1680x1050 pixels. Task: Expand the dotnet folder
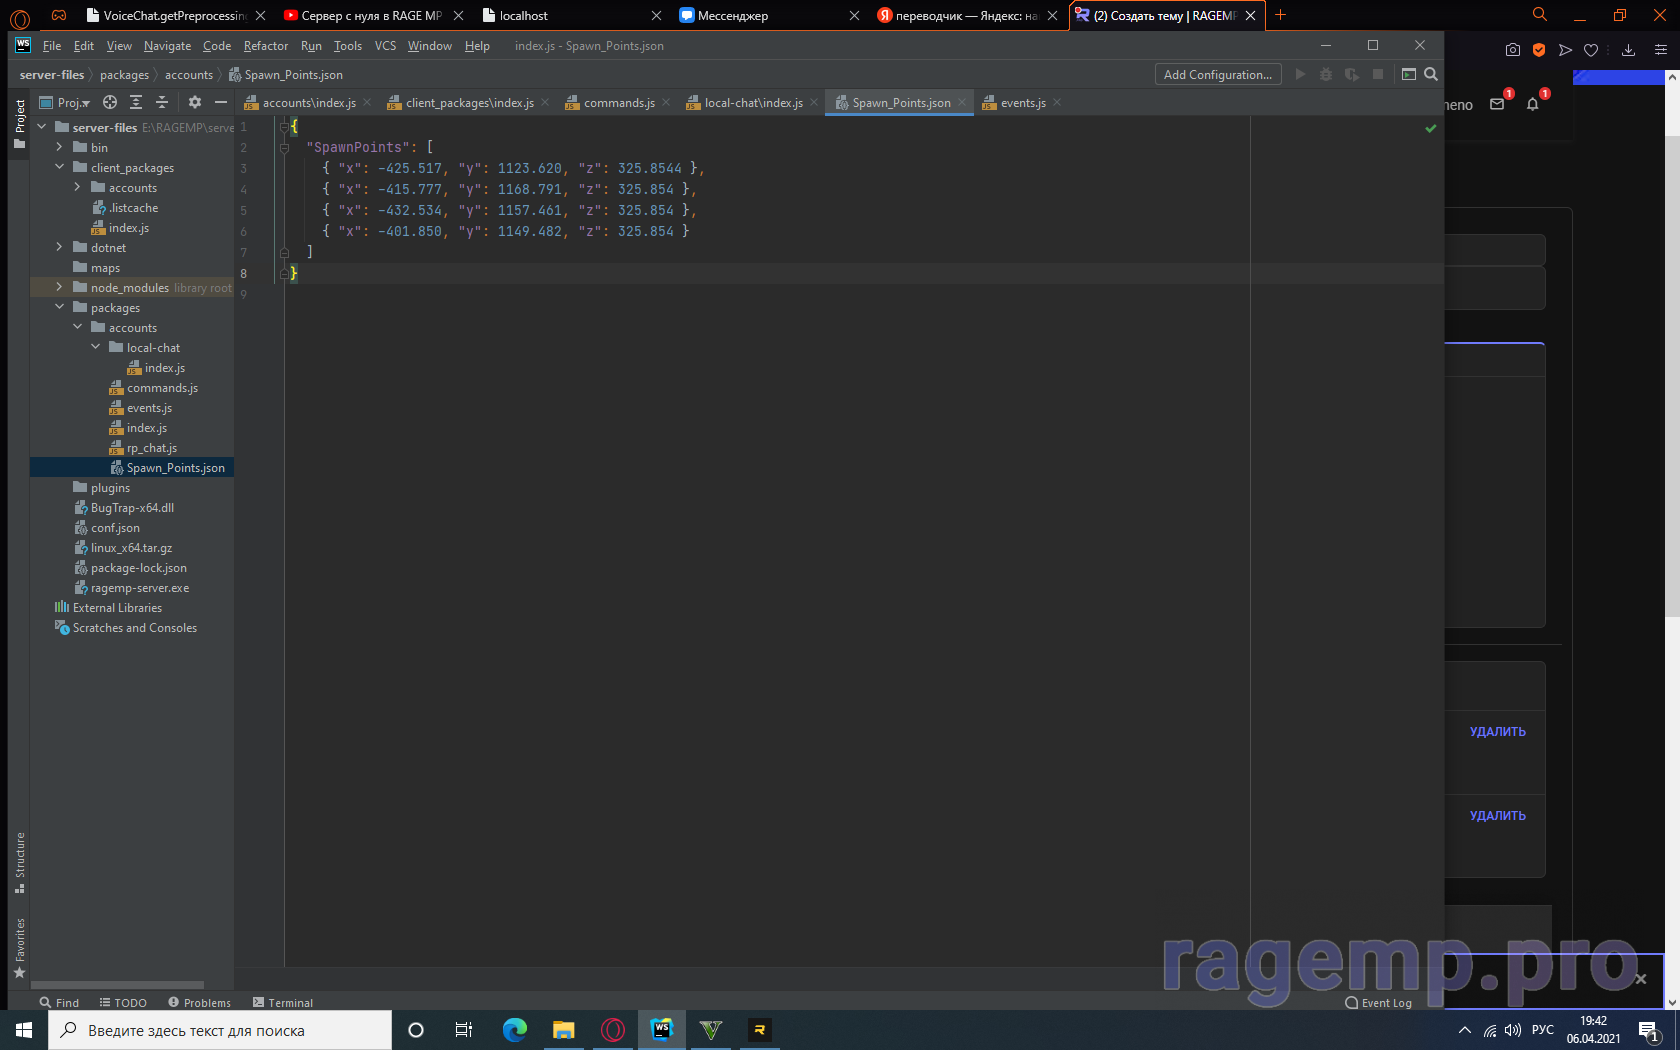pos(60,247)
